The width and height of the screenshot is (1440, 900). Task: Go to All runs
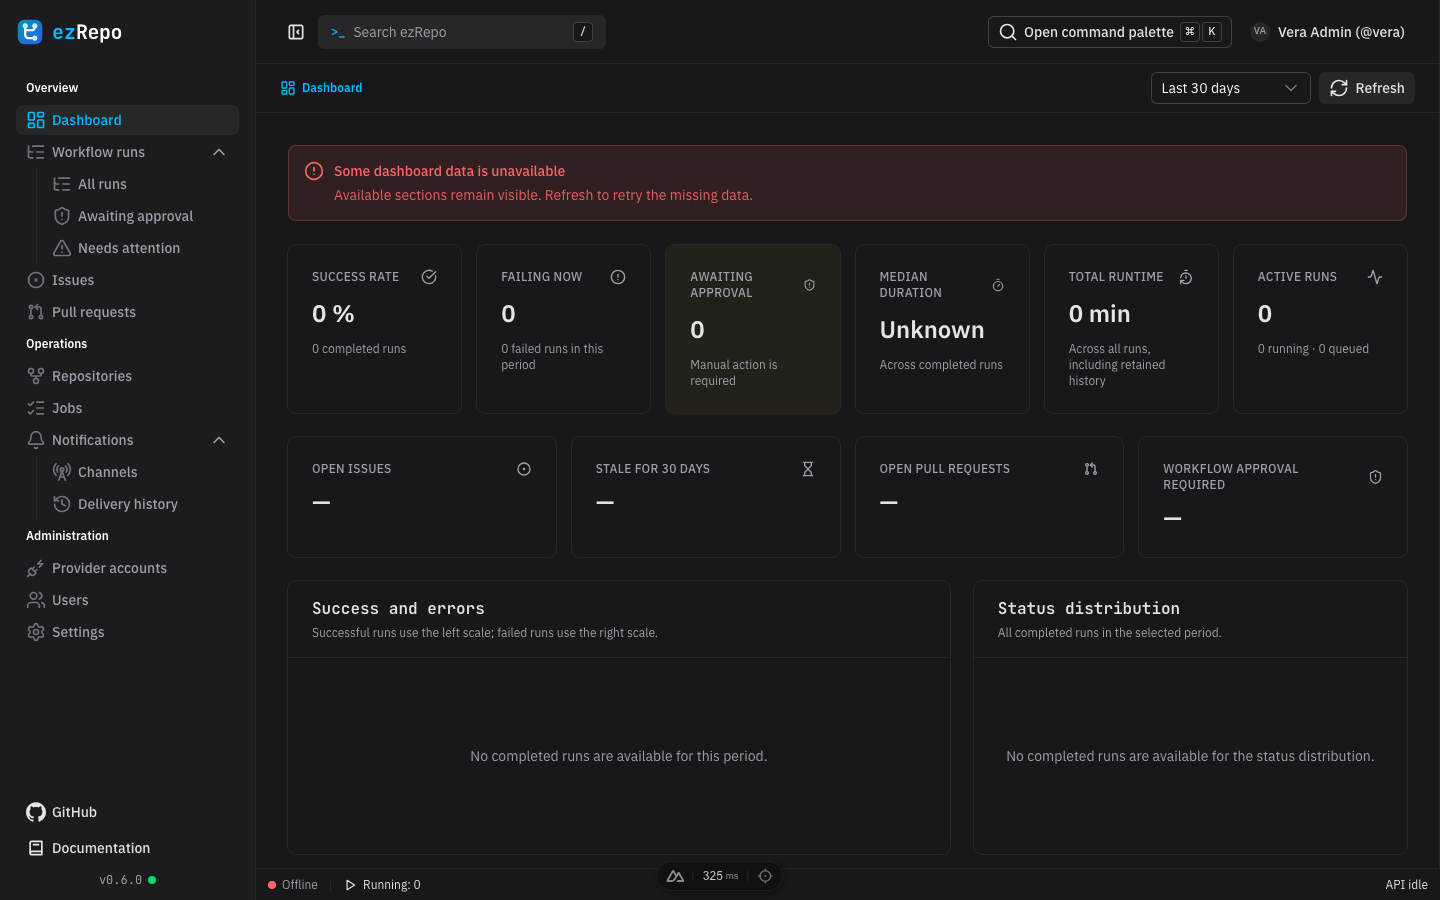[x=140, y=184]
